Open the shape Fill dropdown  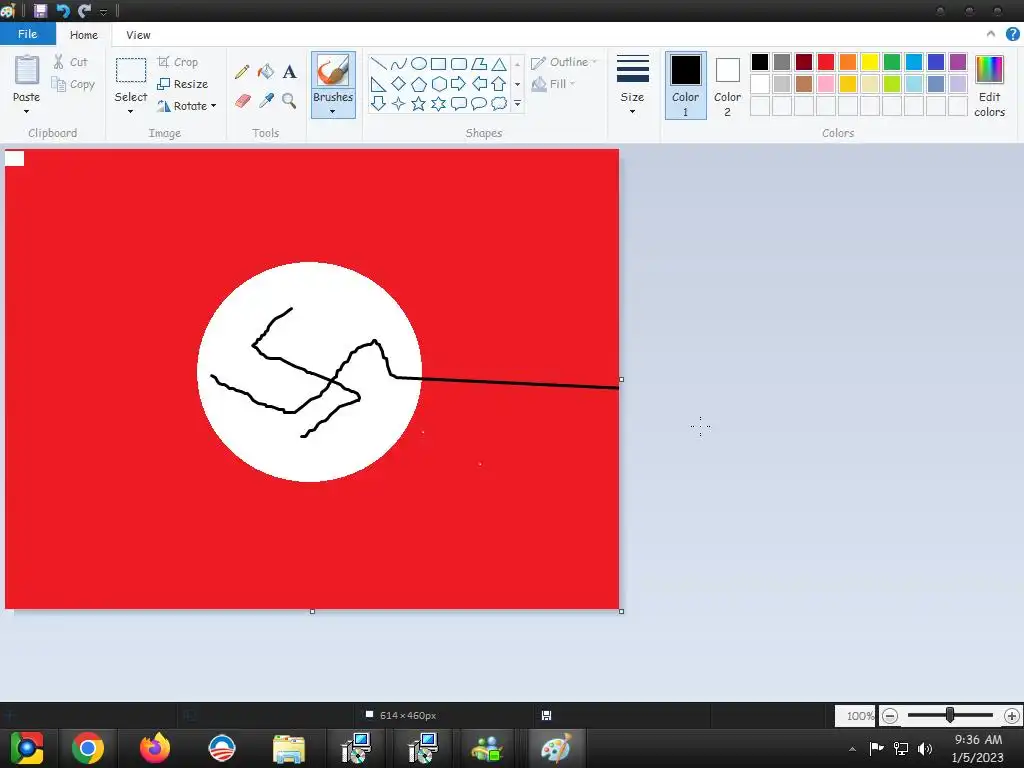pyautogui.click(x=553, y=84)
